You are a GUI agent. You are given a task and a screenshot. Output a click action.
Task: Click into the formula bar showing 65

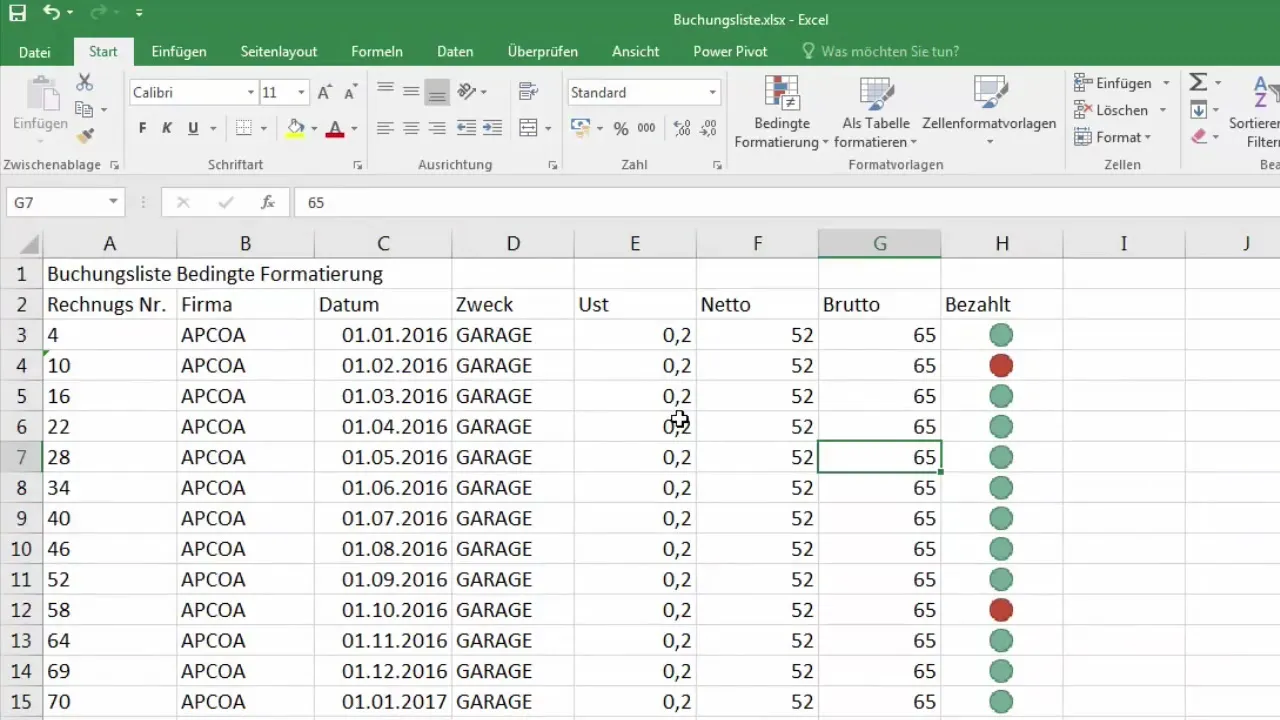[x=786, y=202]
